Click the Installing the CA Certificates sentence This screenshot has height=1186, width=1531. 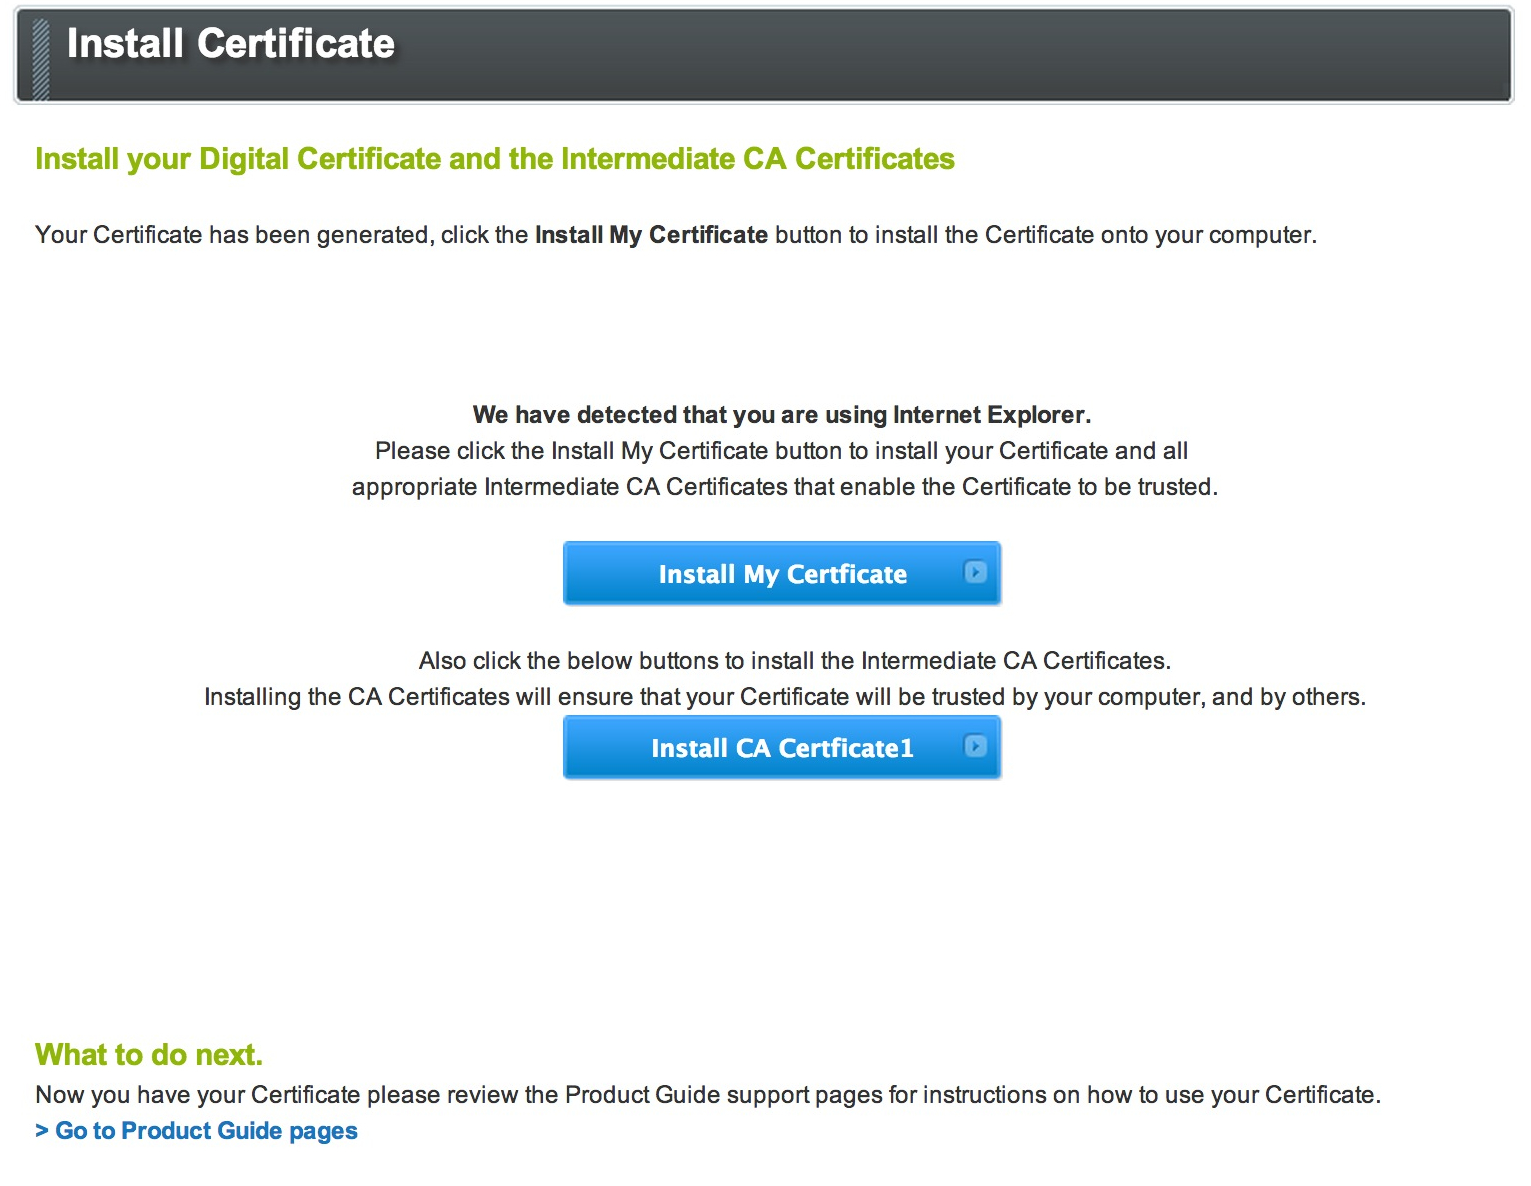(784, 697)
